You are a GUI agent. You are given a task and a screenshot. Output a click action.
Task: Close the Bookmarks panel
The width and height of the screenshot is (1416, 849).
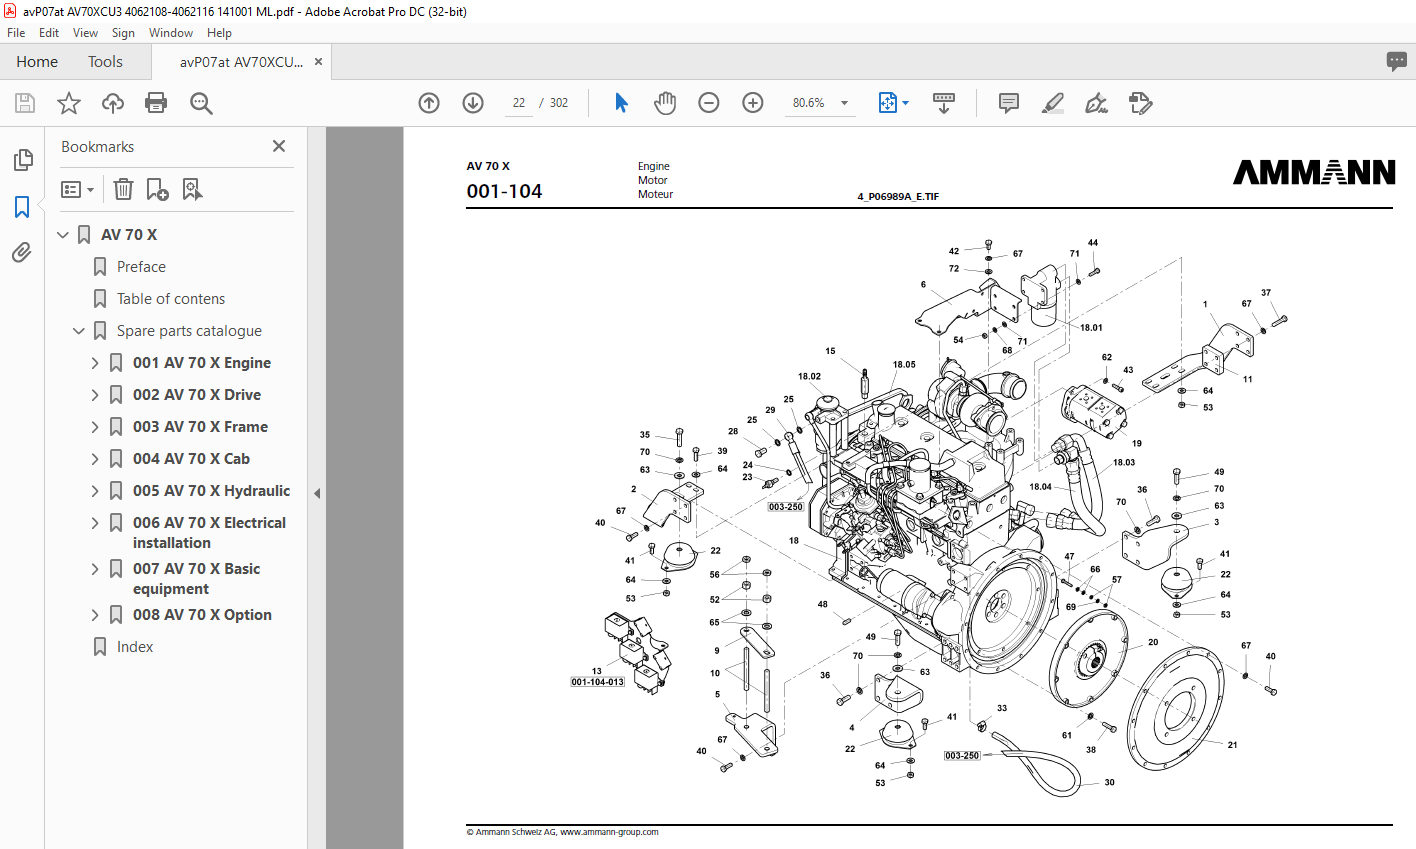point(279,146)
